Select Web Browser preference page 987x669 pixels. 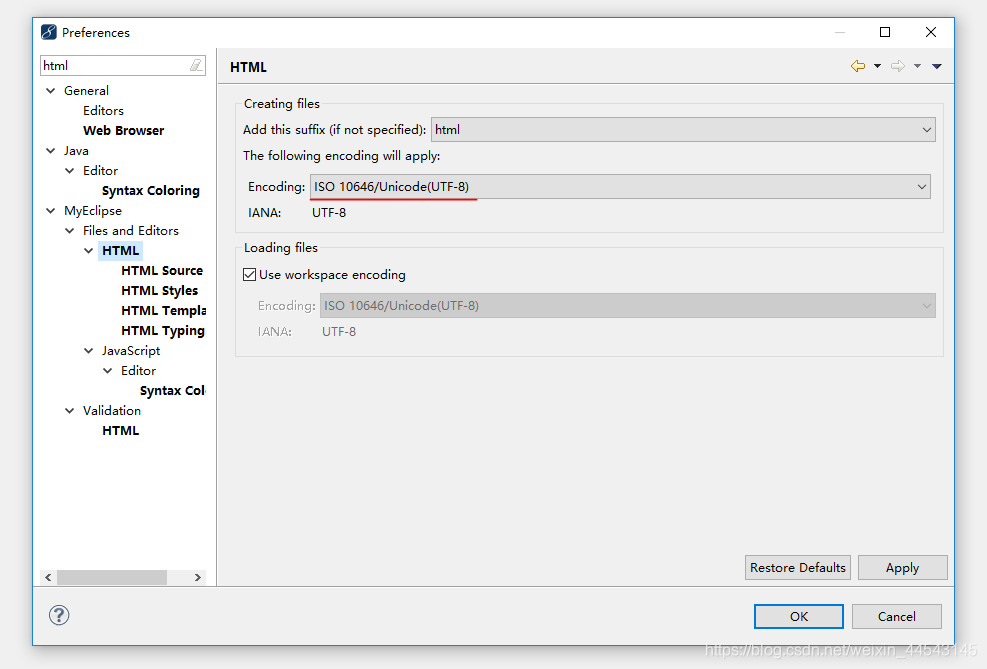point(123,130)
